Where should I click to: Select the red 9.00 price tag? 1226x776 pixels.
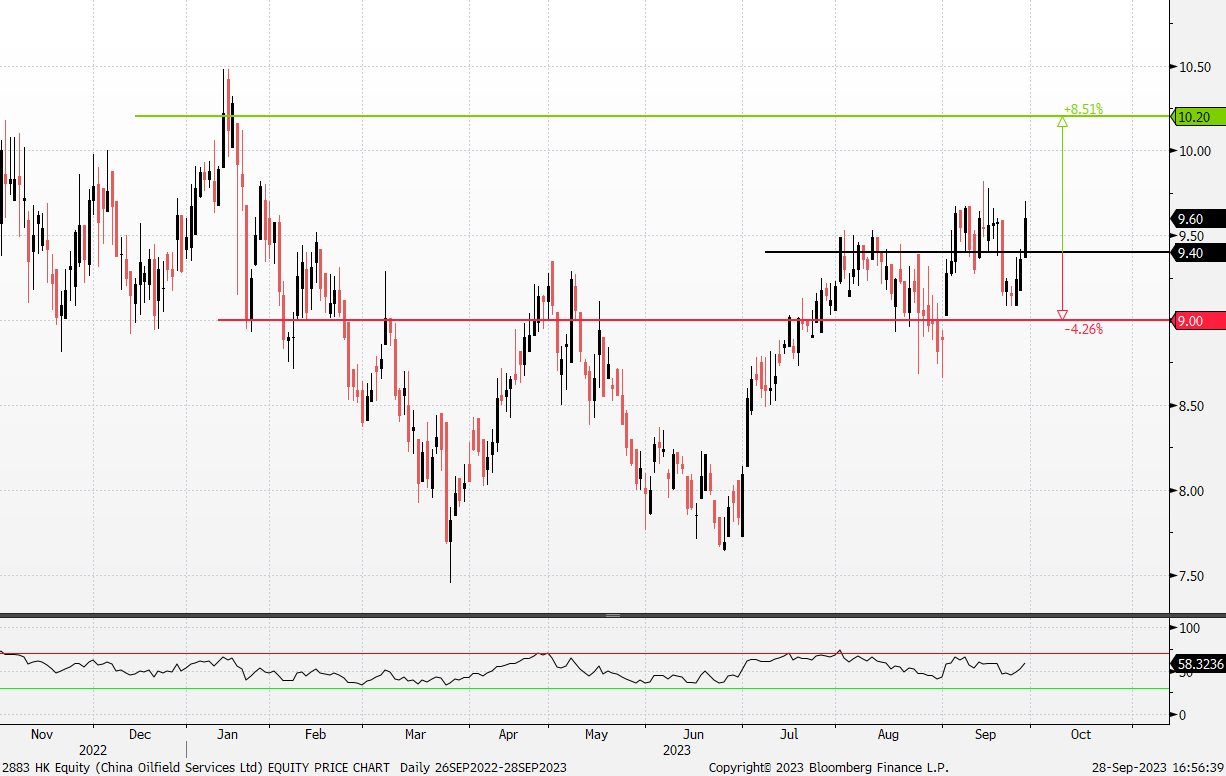point(1190,321)
